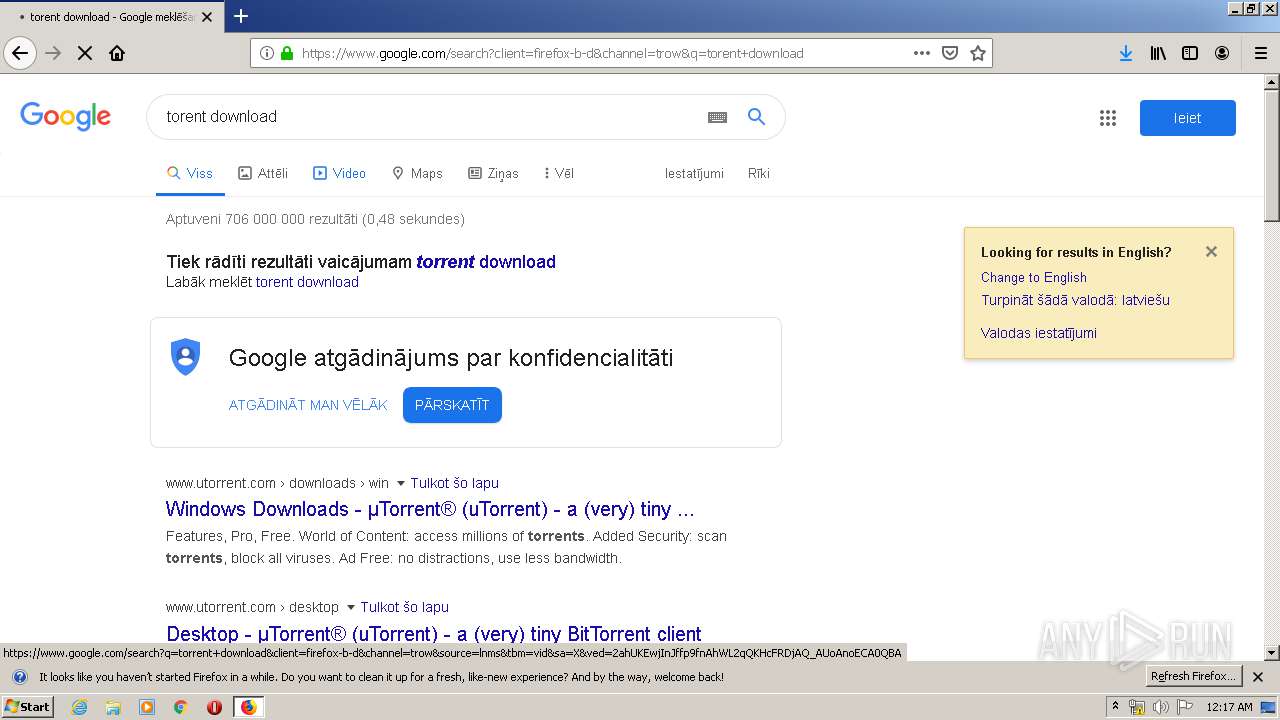The height and width of the screenshot is (720, 1280).
Task: Open the Firefox account icon
Action: click(x=1222, y=53)
